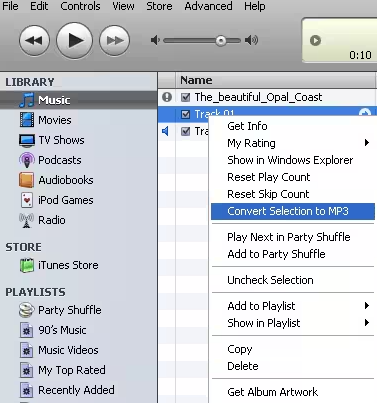Expand the Show in Playlist submenu arrow

[367, 323]
